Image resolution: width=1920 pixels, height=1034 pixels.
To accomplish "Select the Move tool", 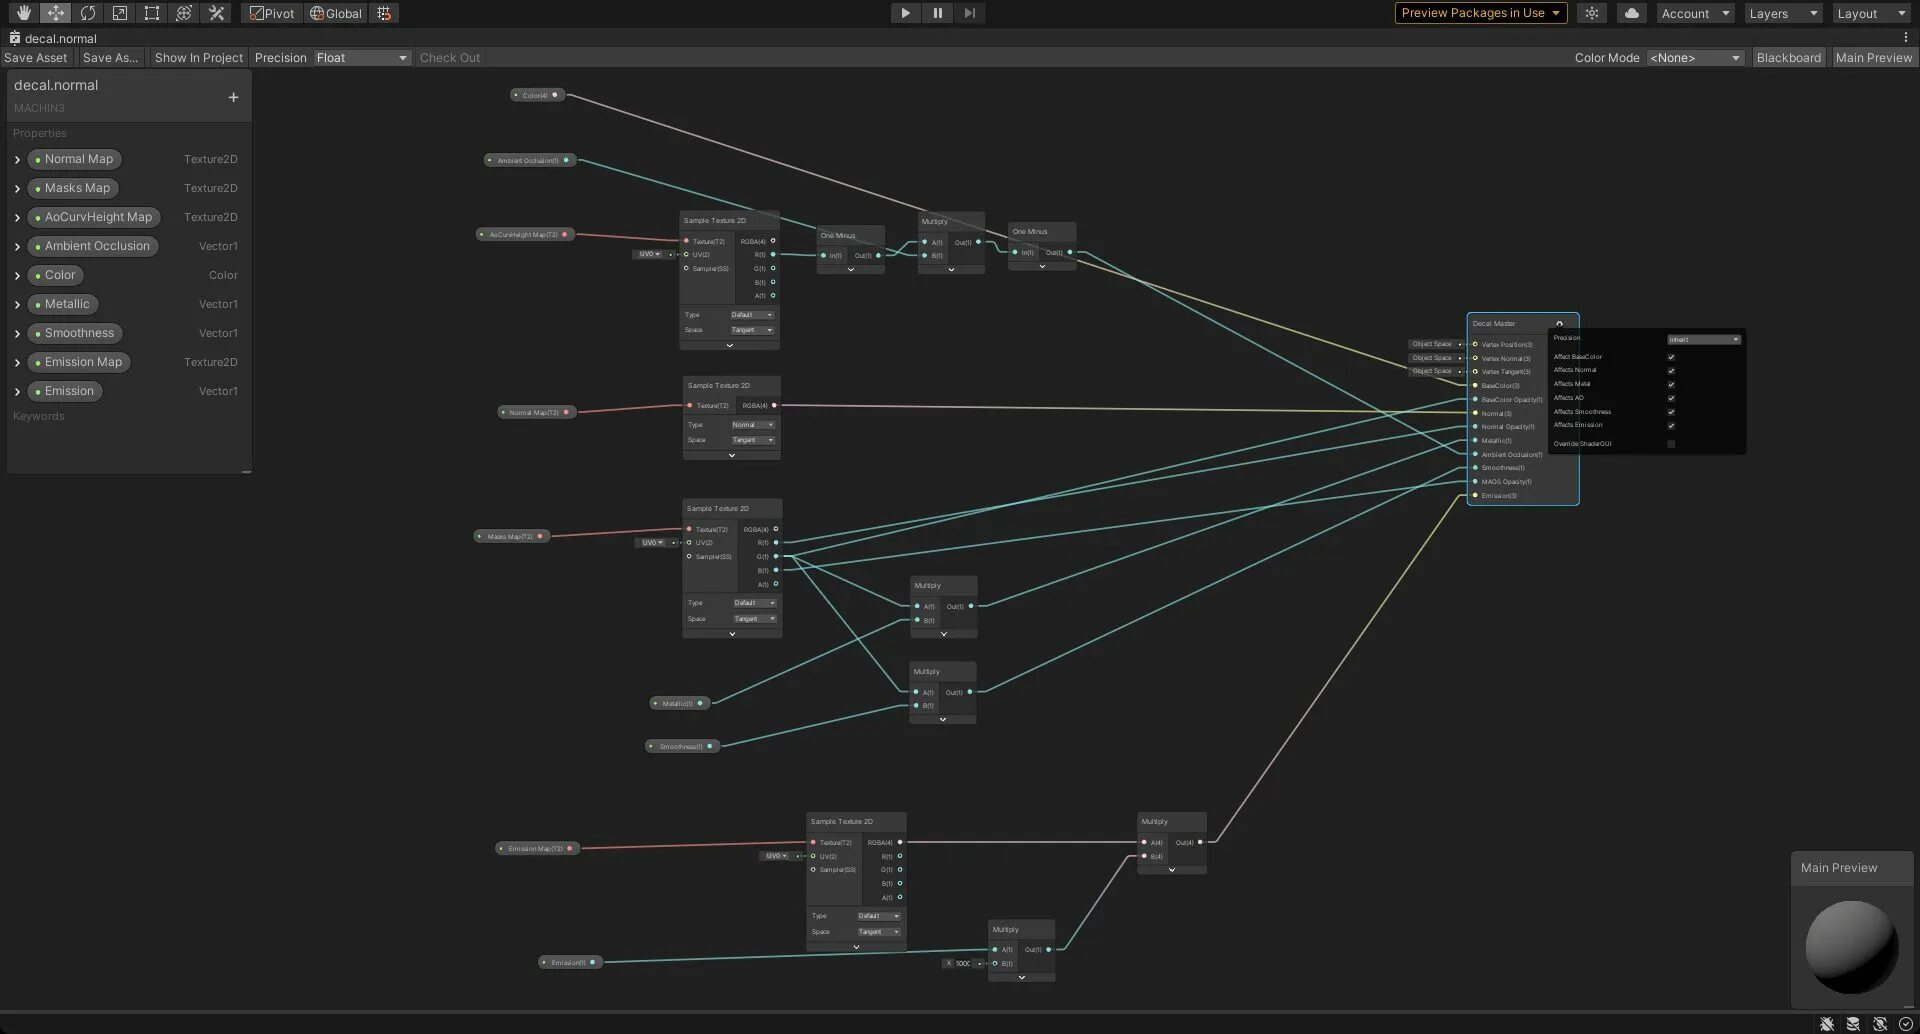I will (55, 13).
